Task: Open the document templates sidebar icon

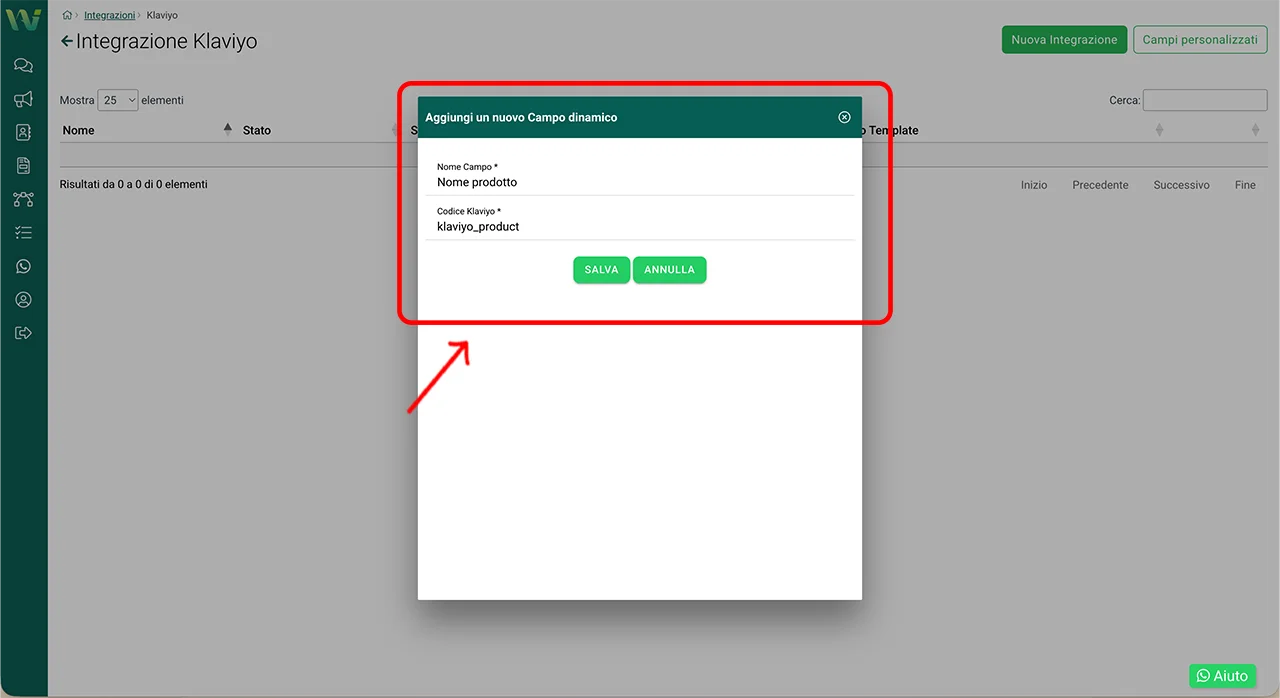Action: pyautogui.click(x=23, y=166)
